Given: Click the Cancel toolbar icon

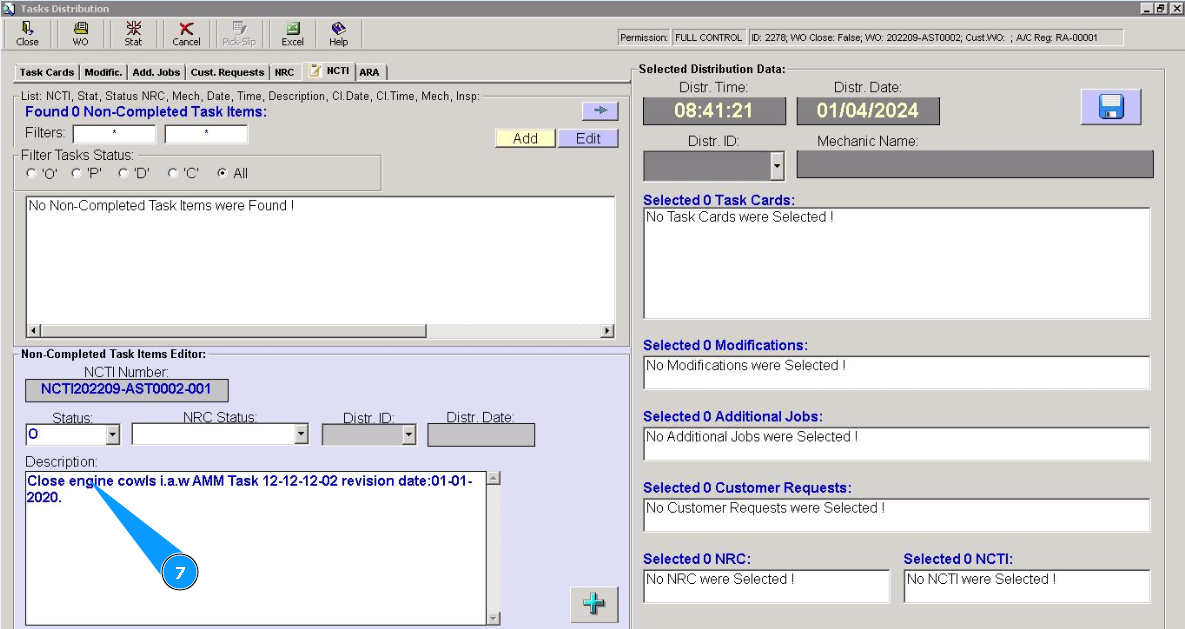Looking at the screenshot, I should tap(186, 33).
